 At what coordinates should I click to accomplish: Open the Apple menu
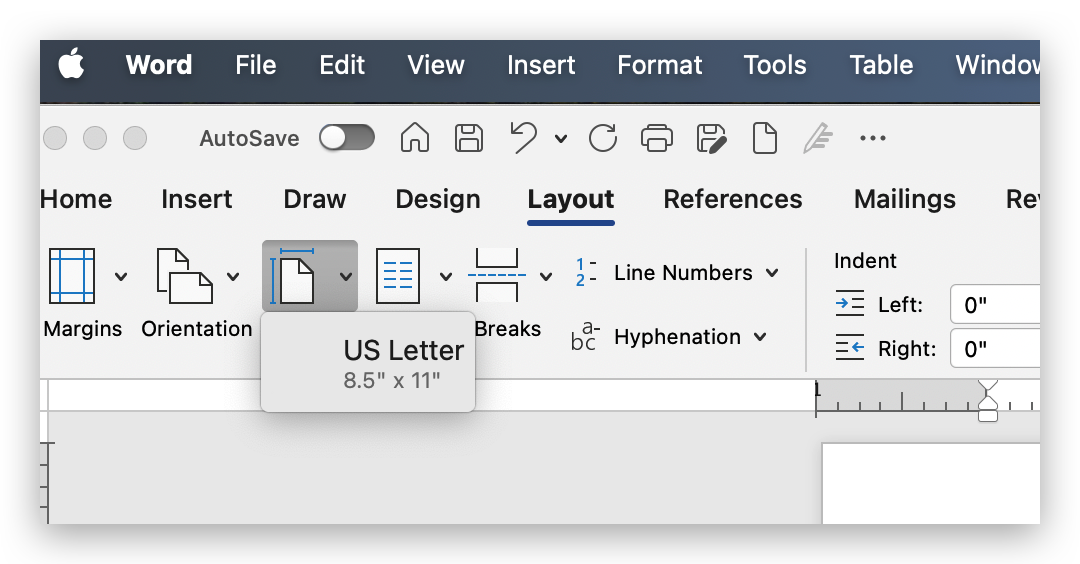[72, 65]
